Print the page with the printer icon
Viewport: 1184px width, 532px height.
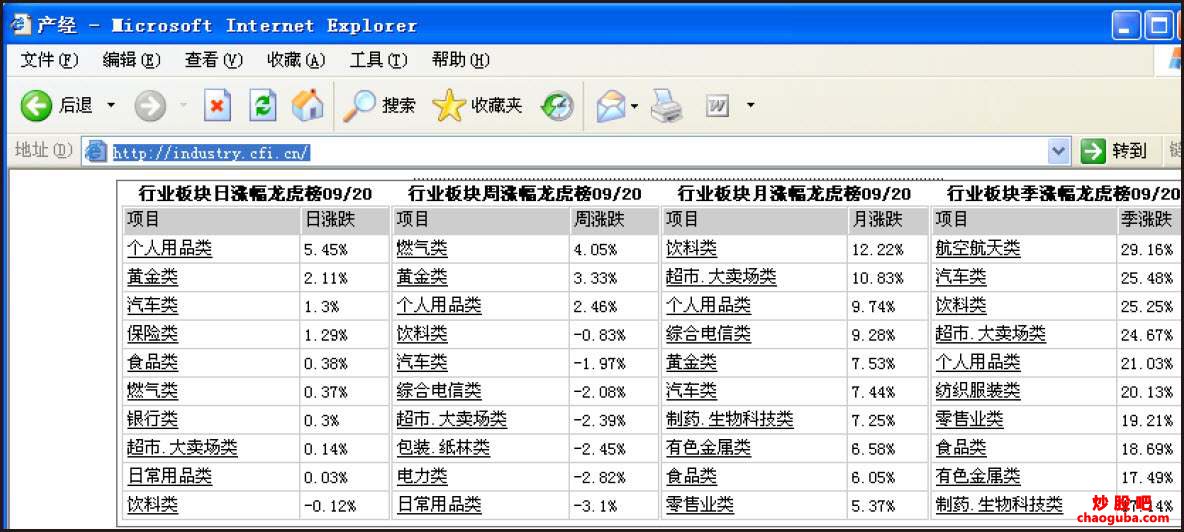click(x=667, y=106)
